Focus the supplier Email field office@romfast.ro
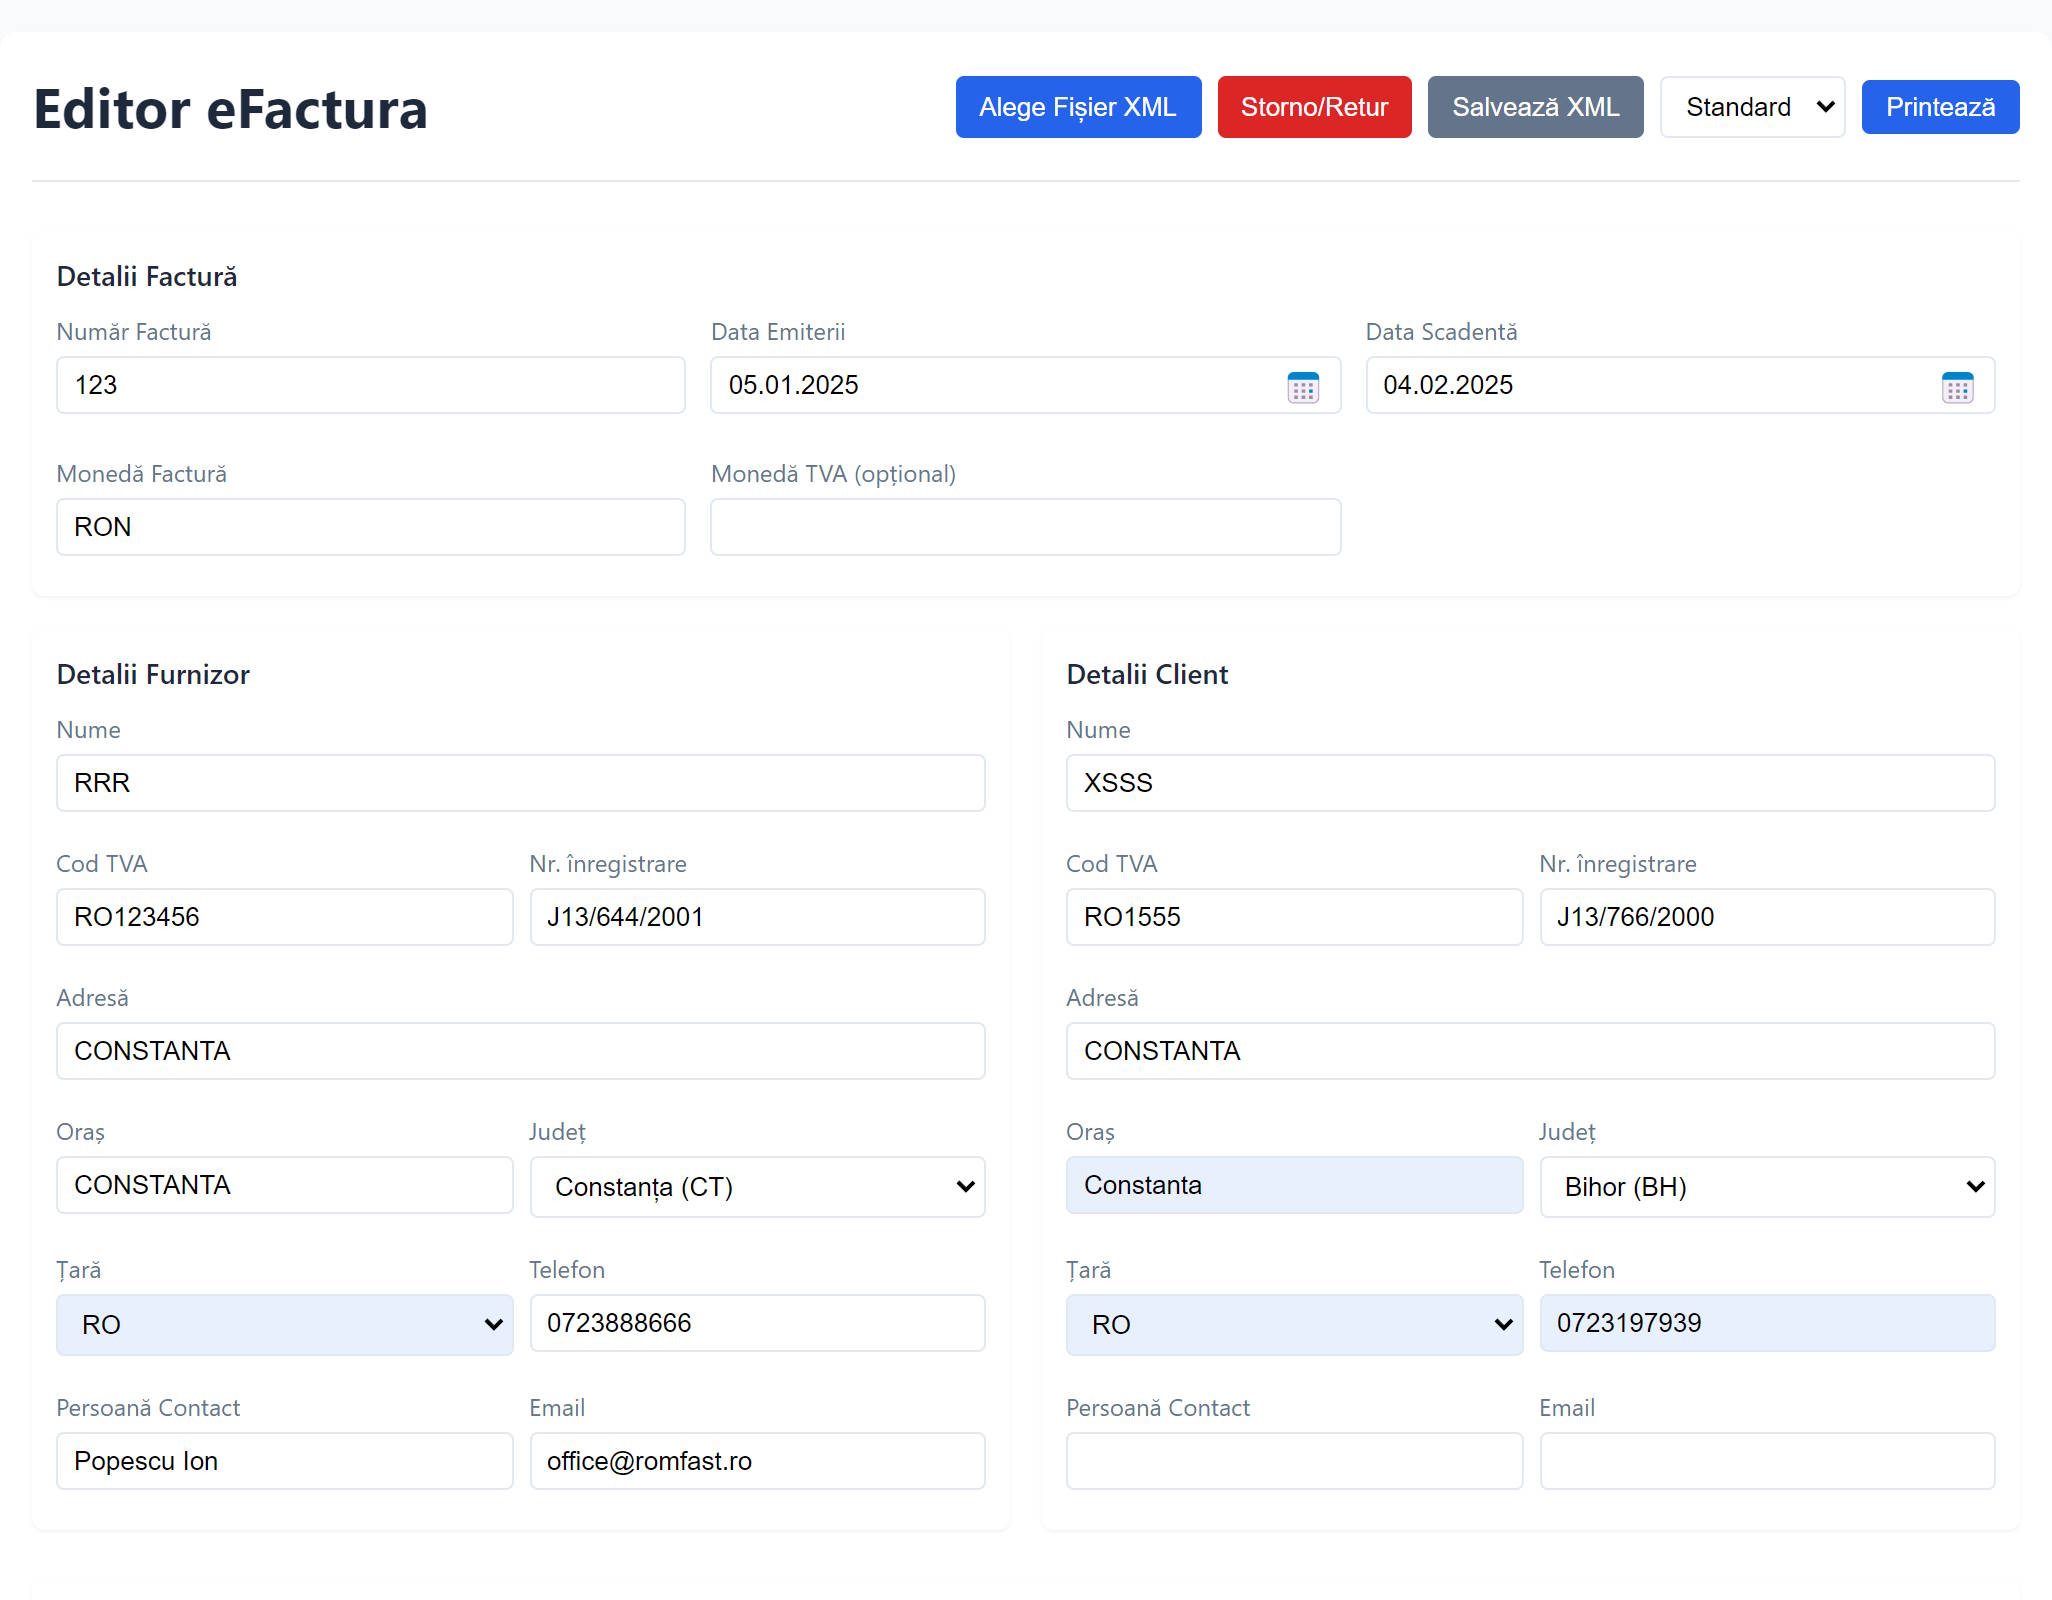The height and width of the screenshot is (1600, 2052). pyautogui.click(x=757, y=1461)
